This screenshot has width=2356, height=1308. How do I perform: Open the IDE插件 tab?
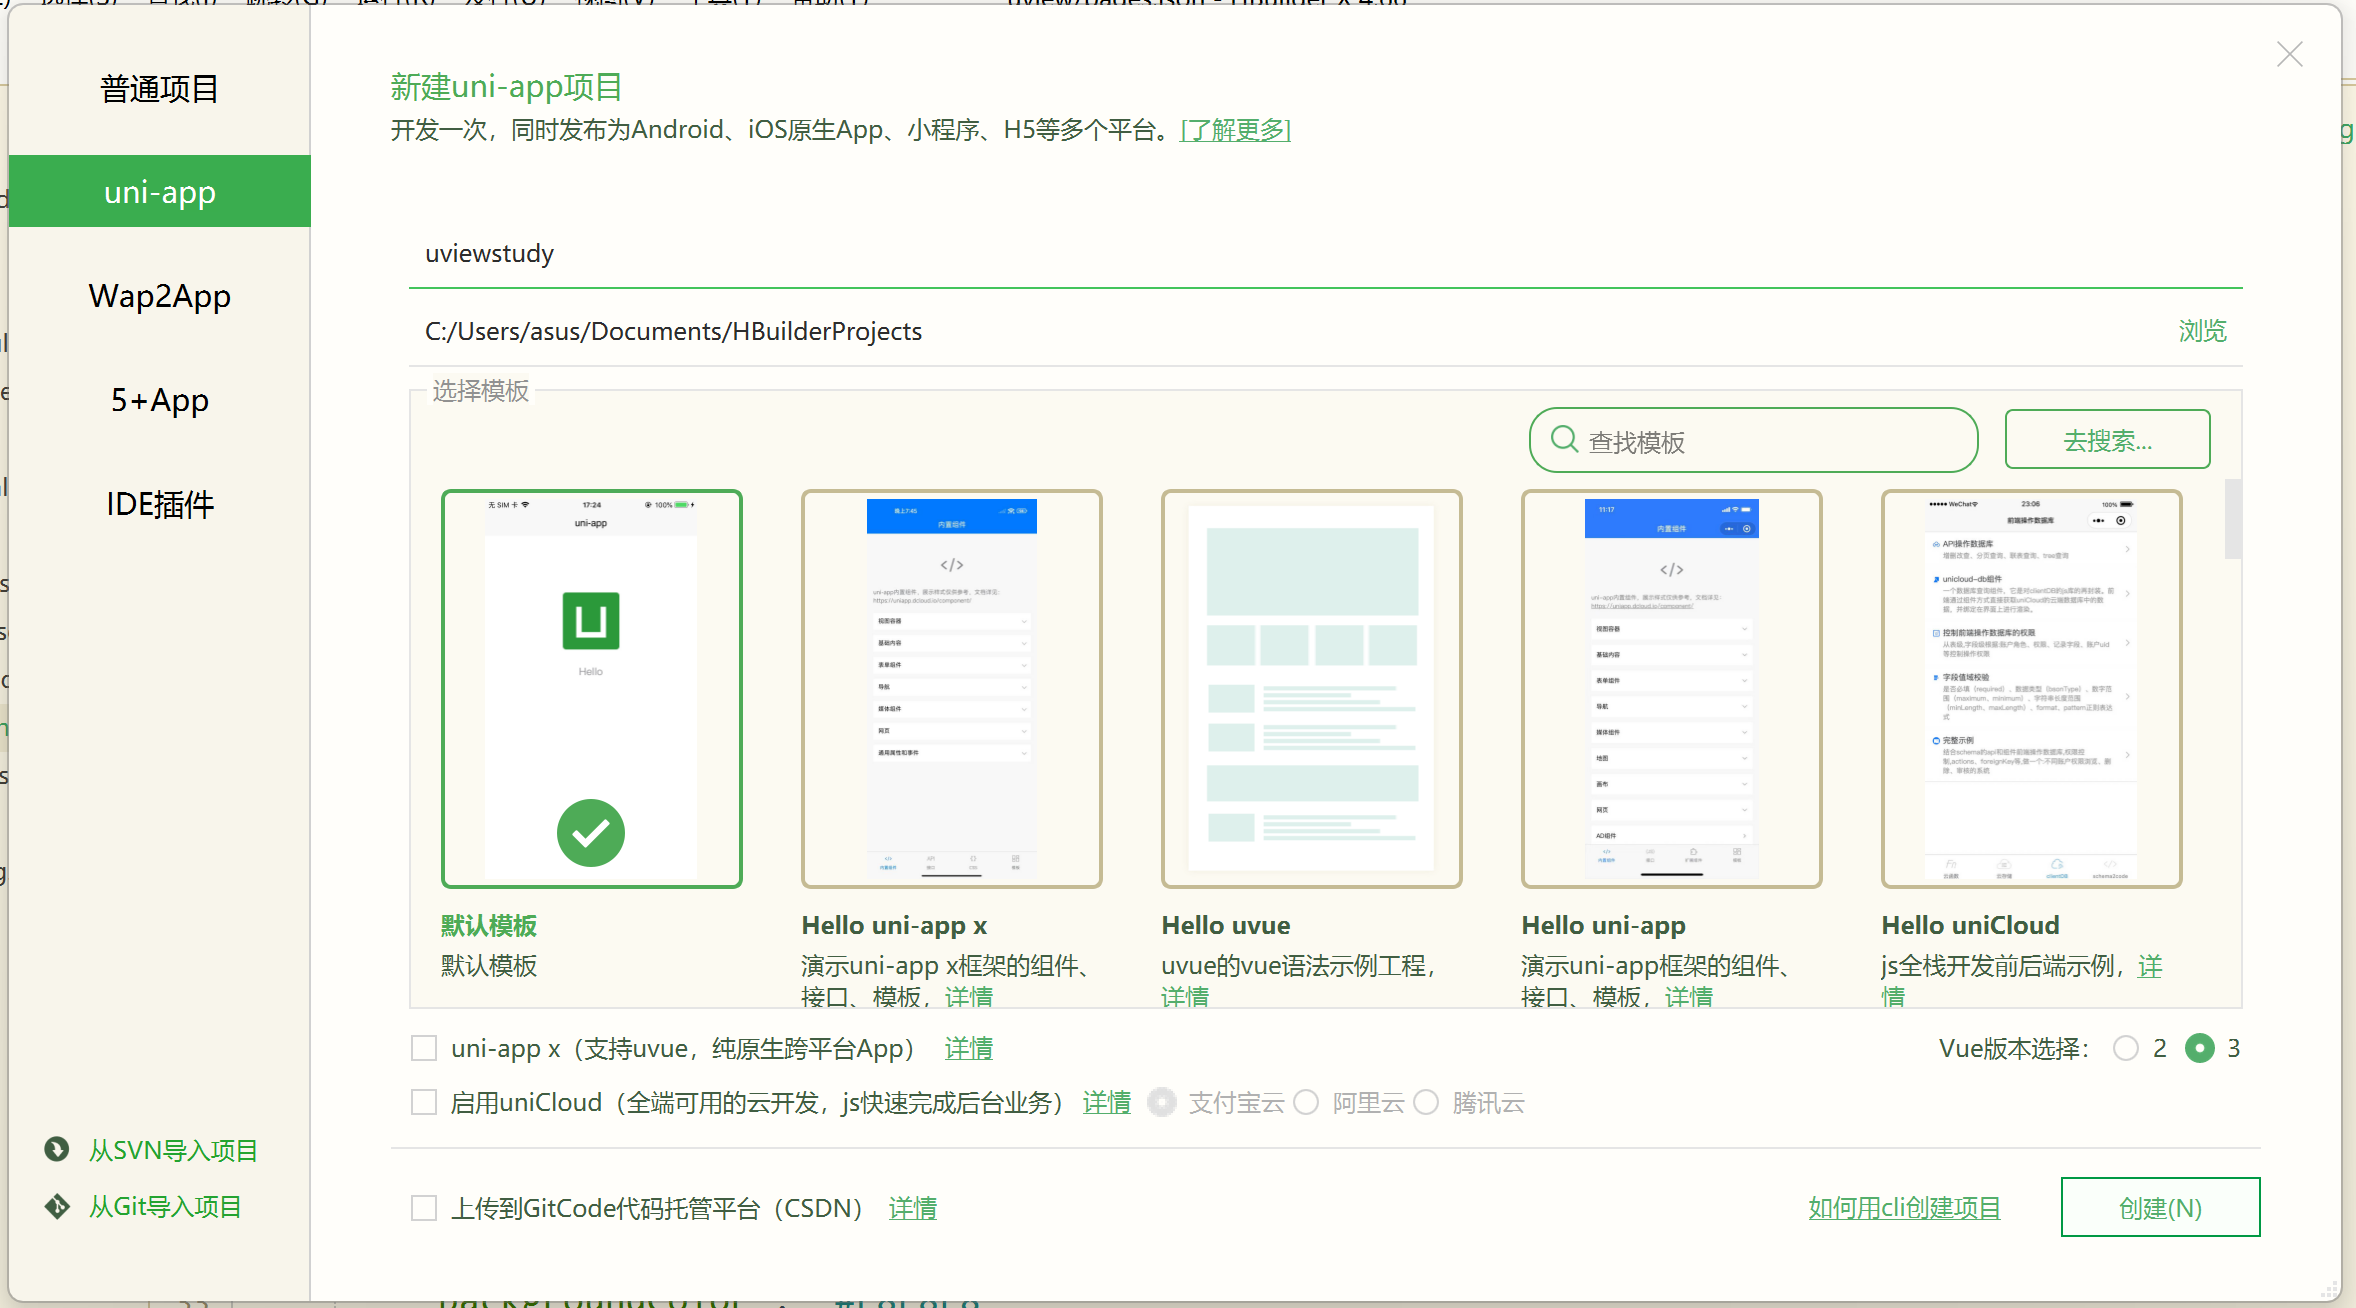point(159,504)
